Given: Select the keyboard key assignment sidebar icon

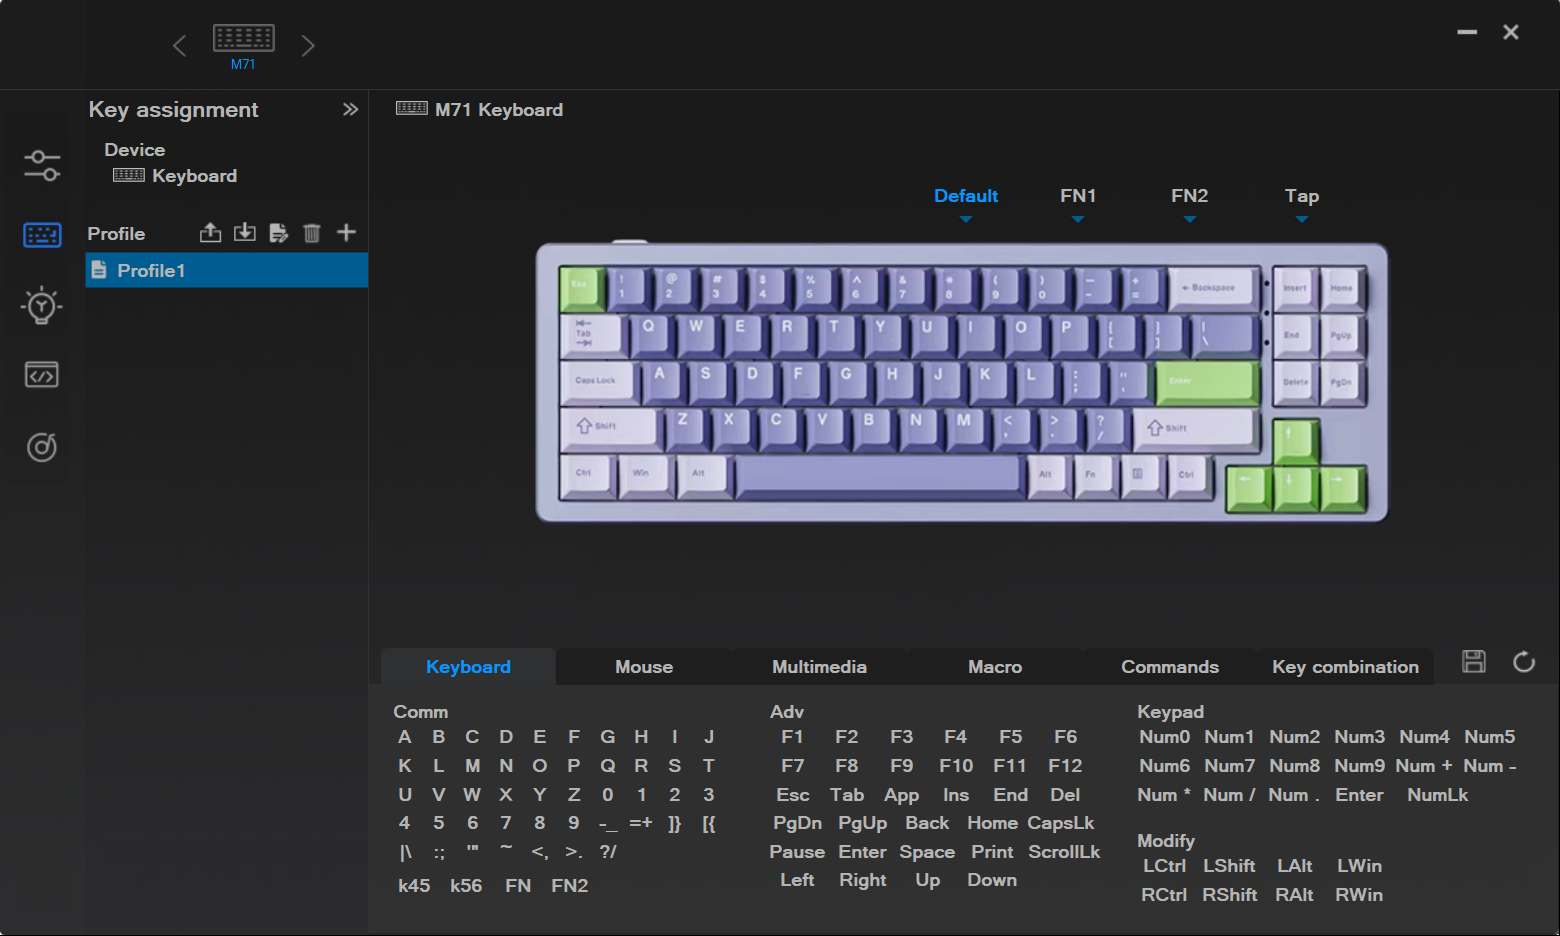Looking at the screenshot, I should (42, 235).
